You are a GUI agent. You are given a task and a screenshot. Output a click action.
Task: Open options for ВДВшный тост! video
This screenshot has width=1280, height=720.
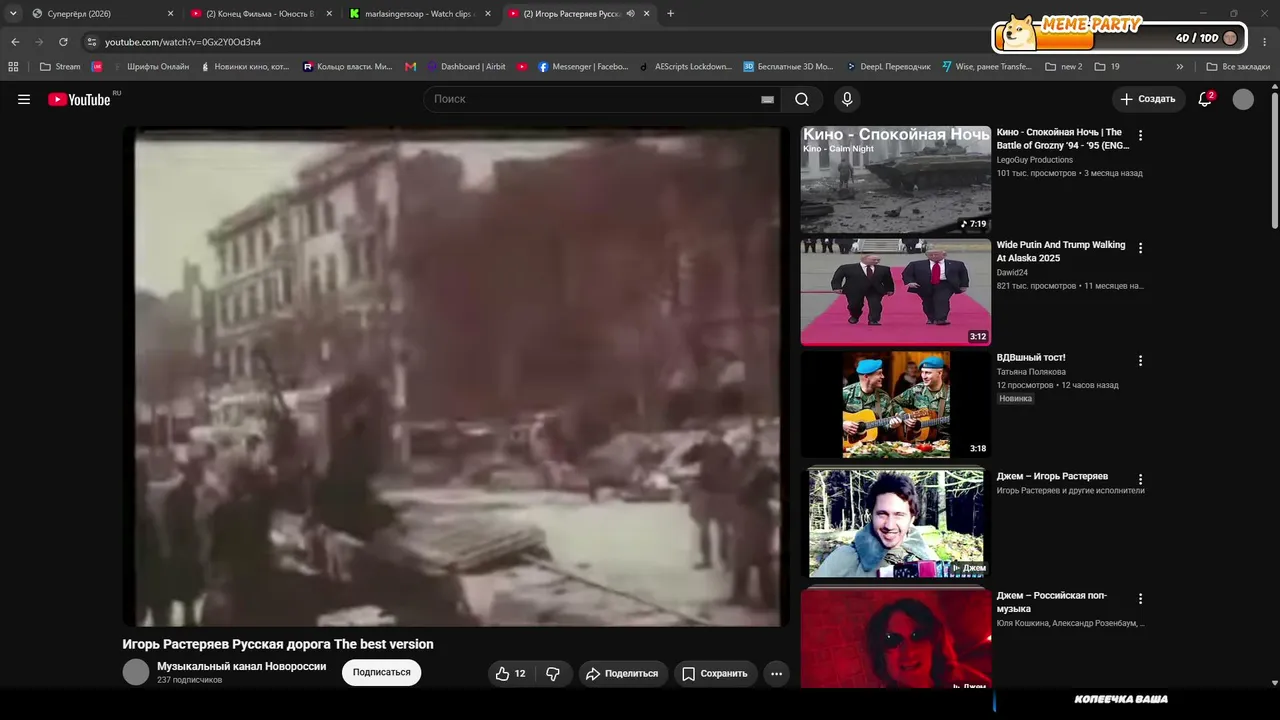click(1140, 361)
